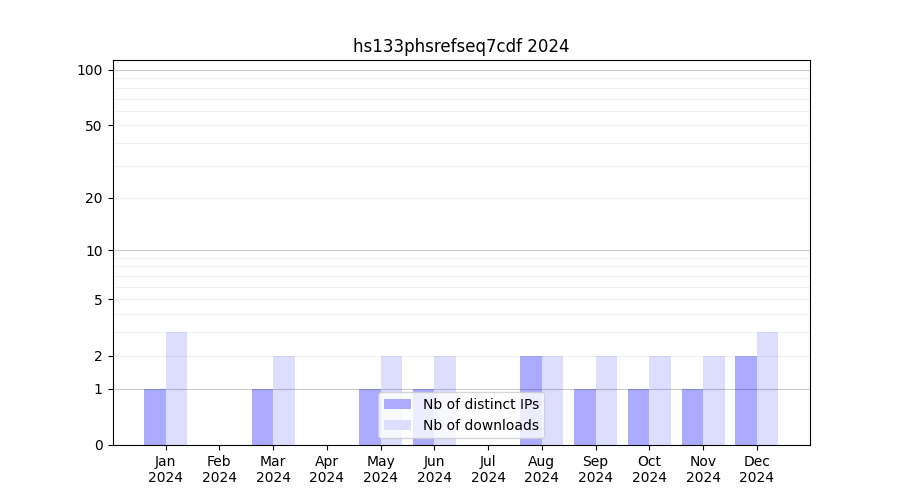900x500 pixels.
Task: Click the 'Nb of downloads' legend swatch
Action: [x=397, y=425]
